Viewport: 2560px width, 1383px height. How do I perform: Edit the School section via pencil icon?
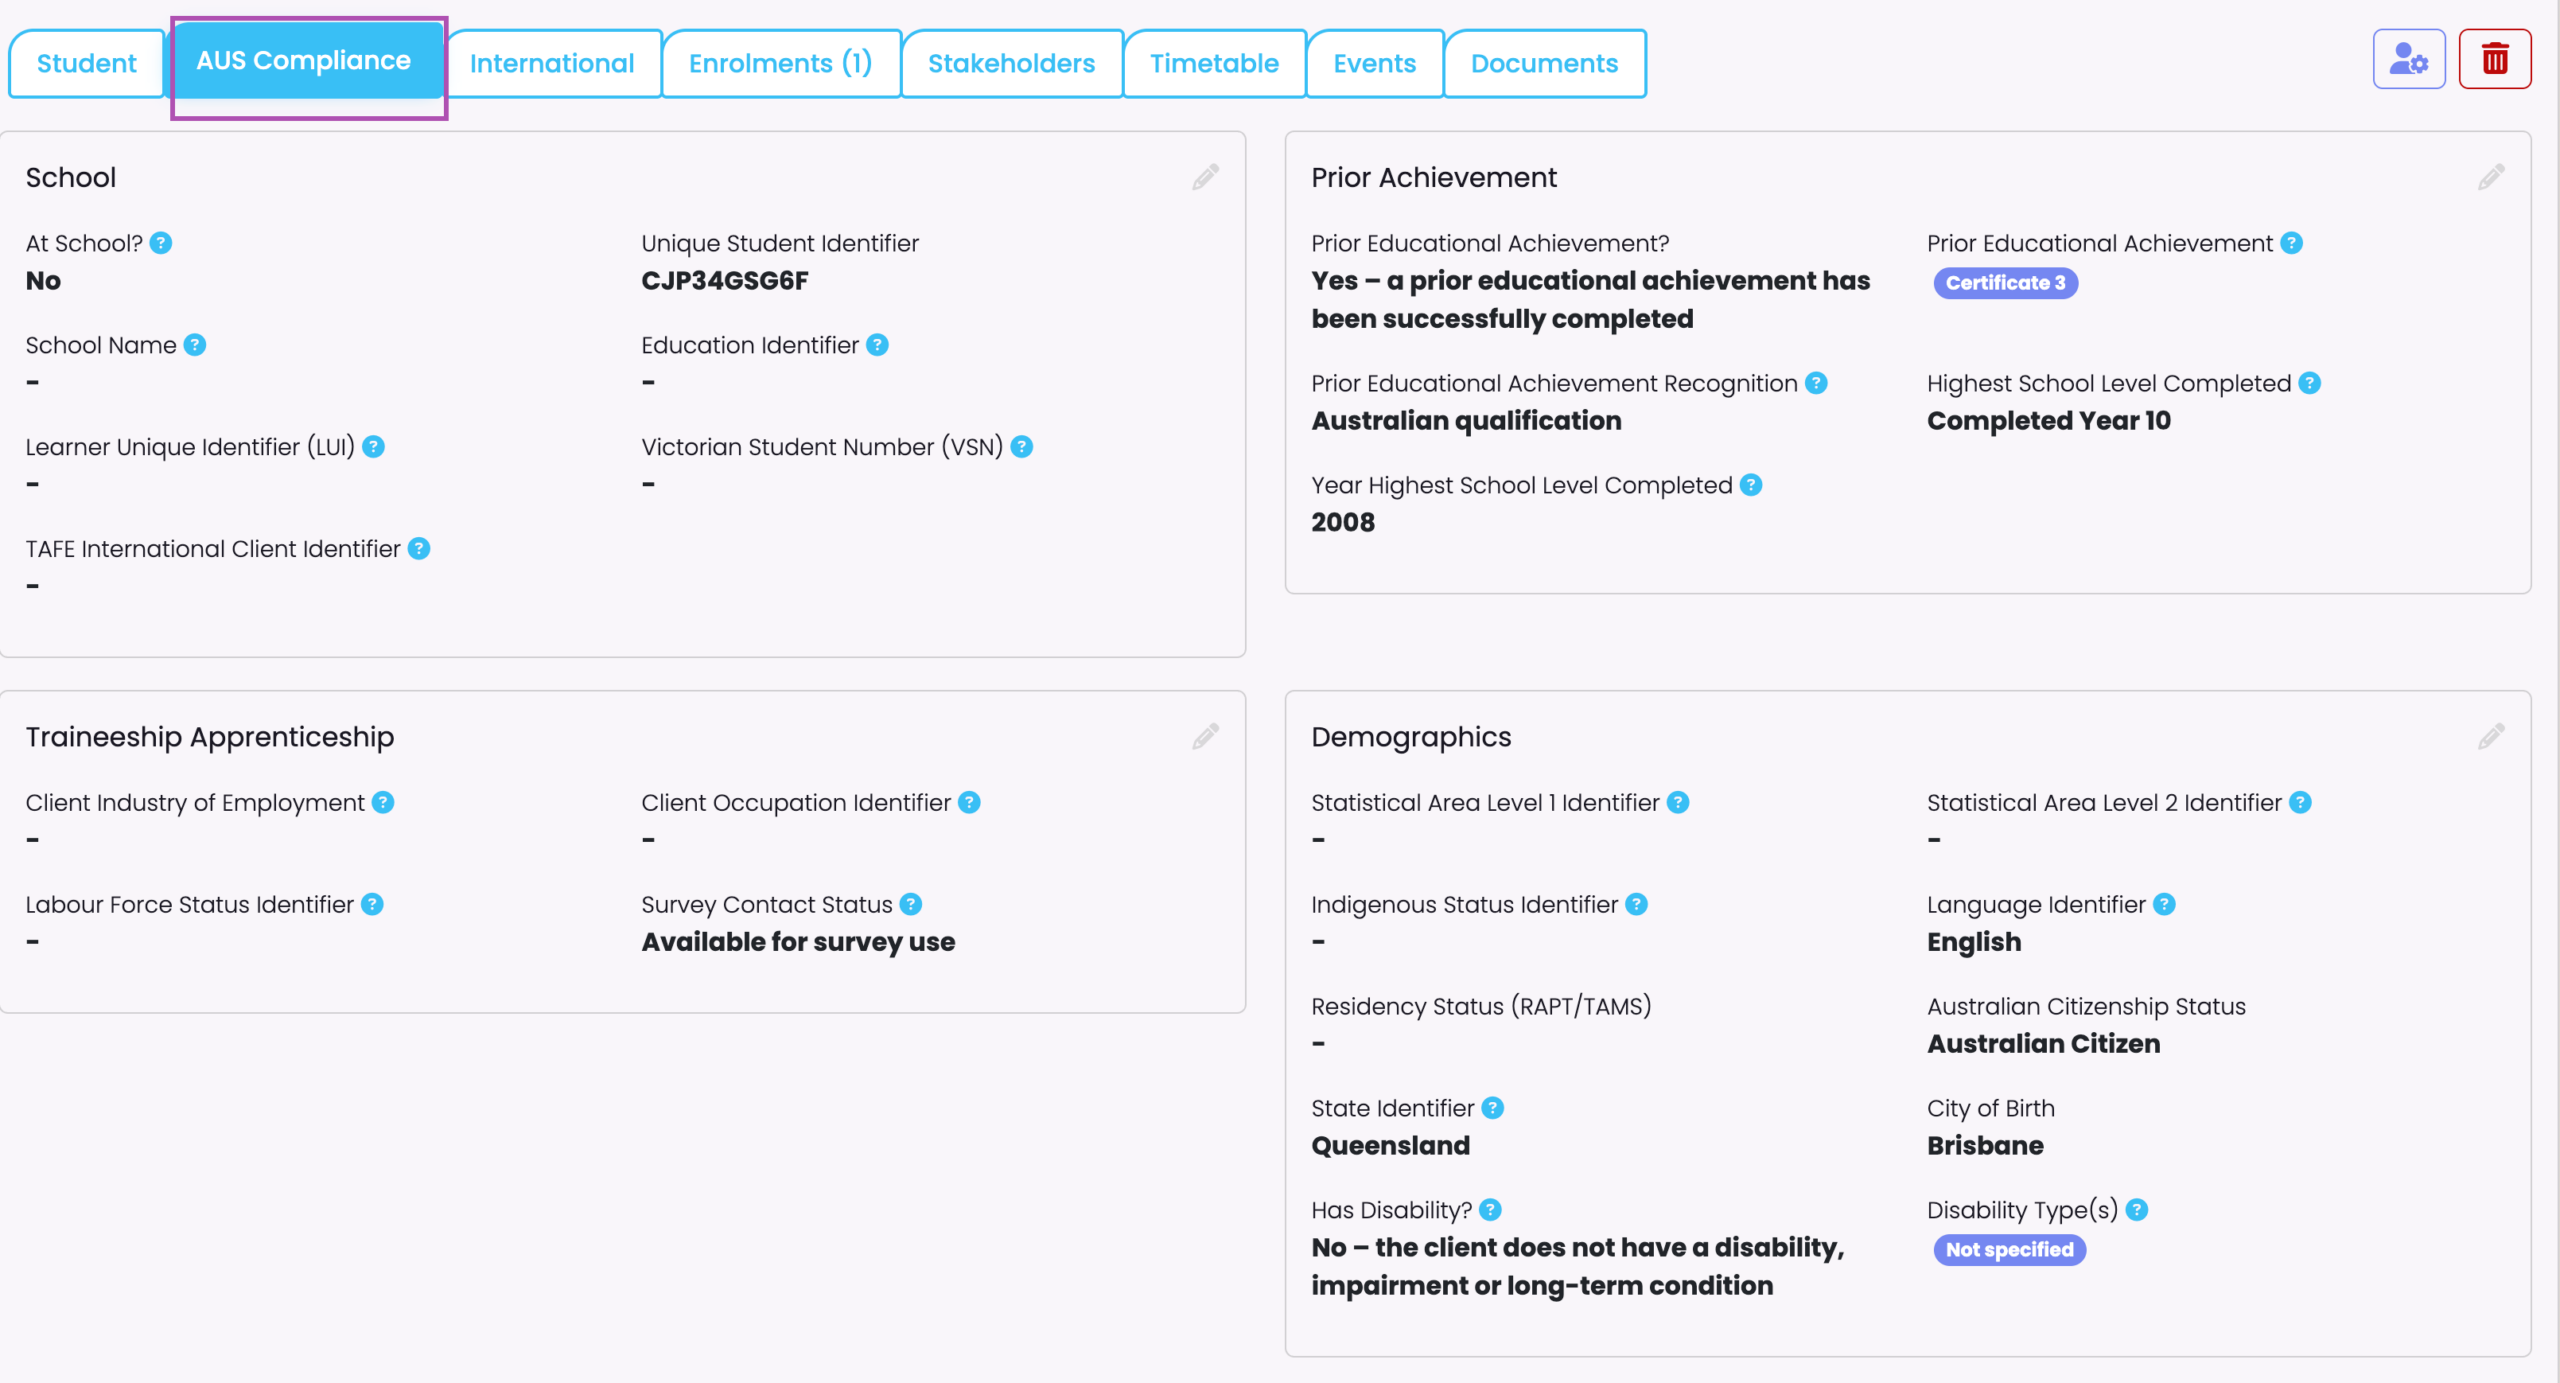1205,177
